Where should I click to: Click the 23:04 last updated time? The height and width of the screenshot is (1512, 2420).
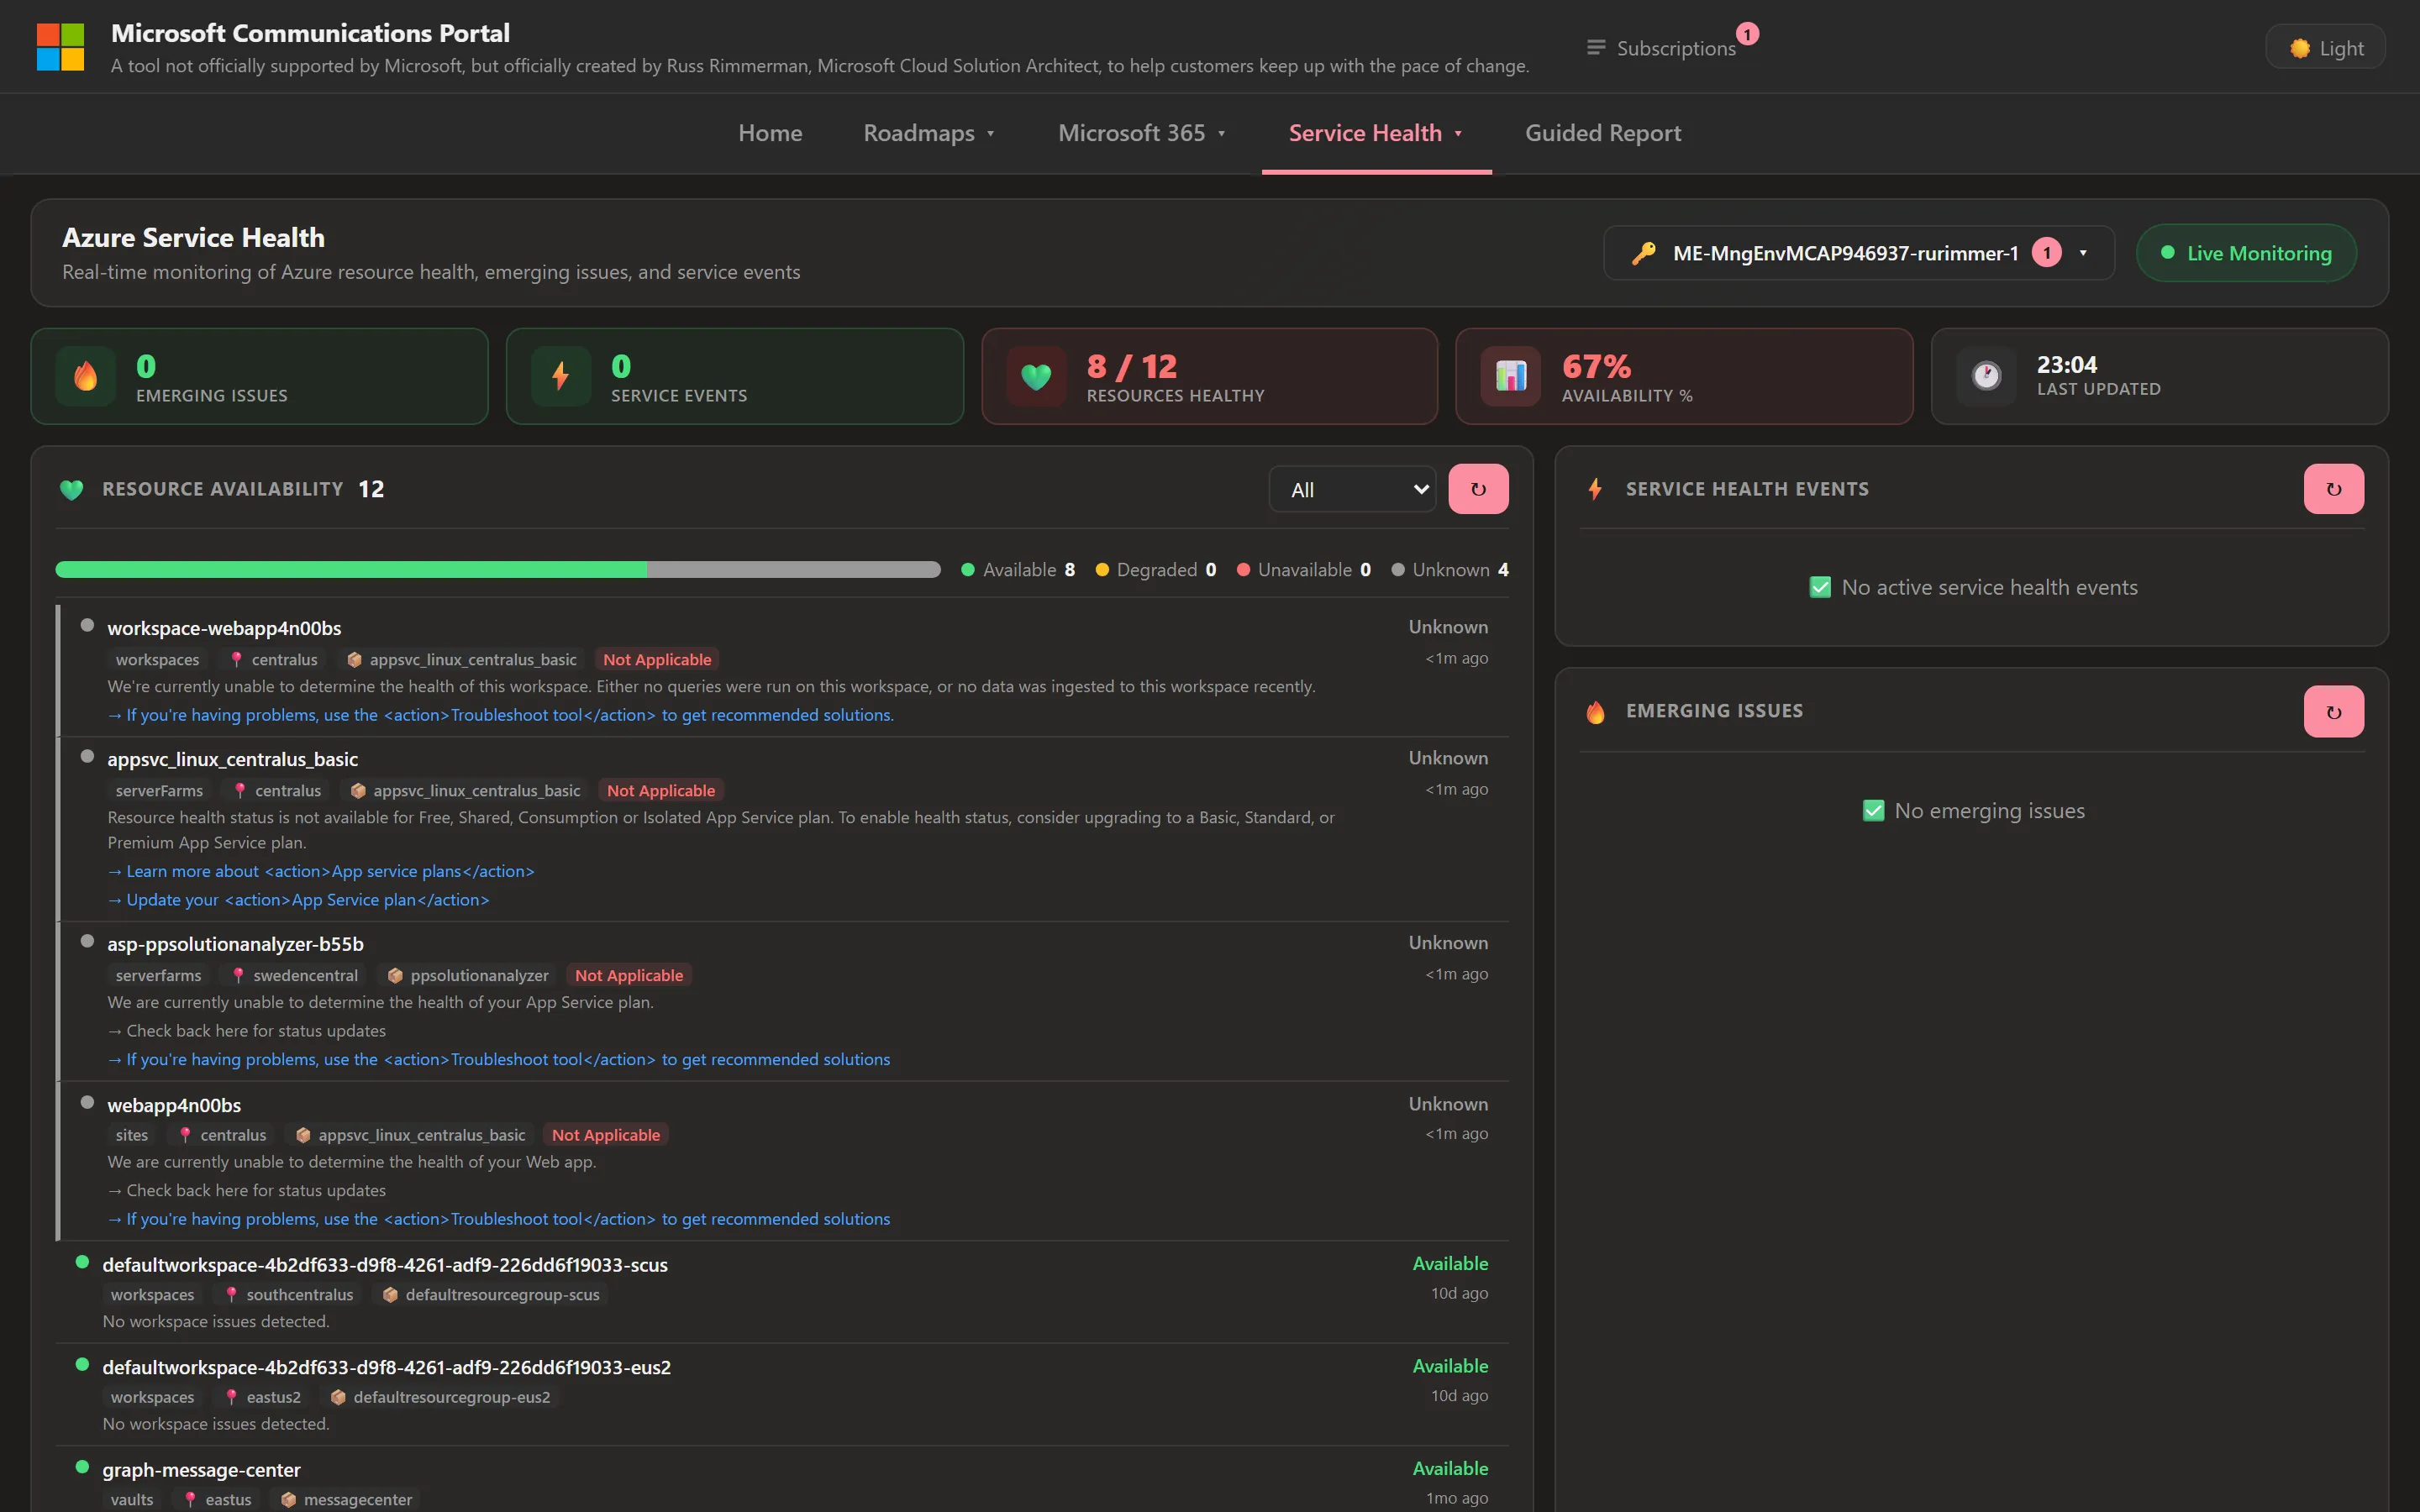tap(2066, 365)
